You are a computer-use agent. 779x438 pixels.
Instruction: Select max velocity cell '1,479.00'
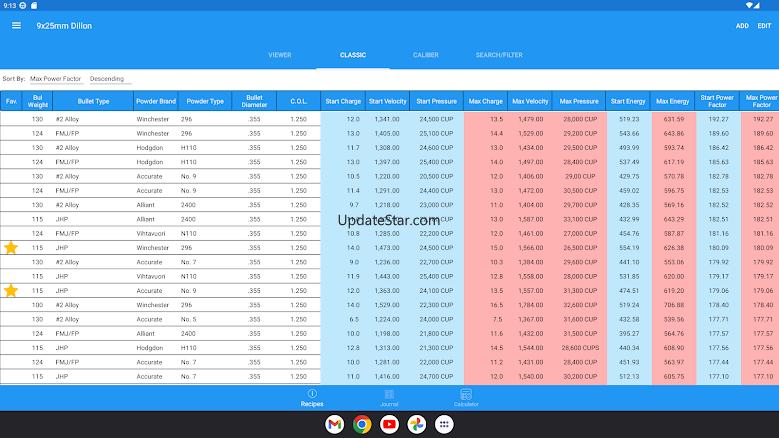click(x=531, y=119)
